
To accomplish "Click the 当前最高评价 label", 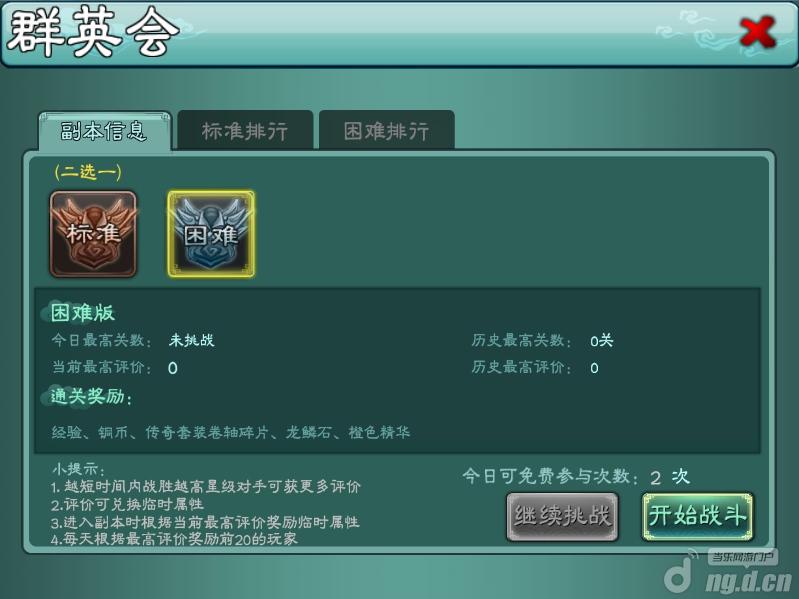I will point(102,367).
